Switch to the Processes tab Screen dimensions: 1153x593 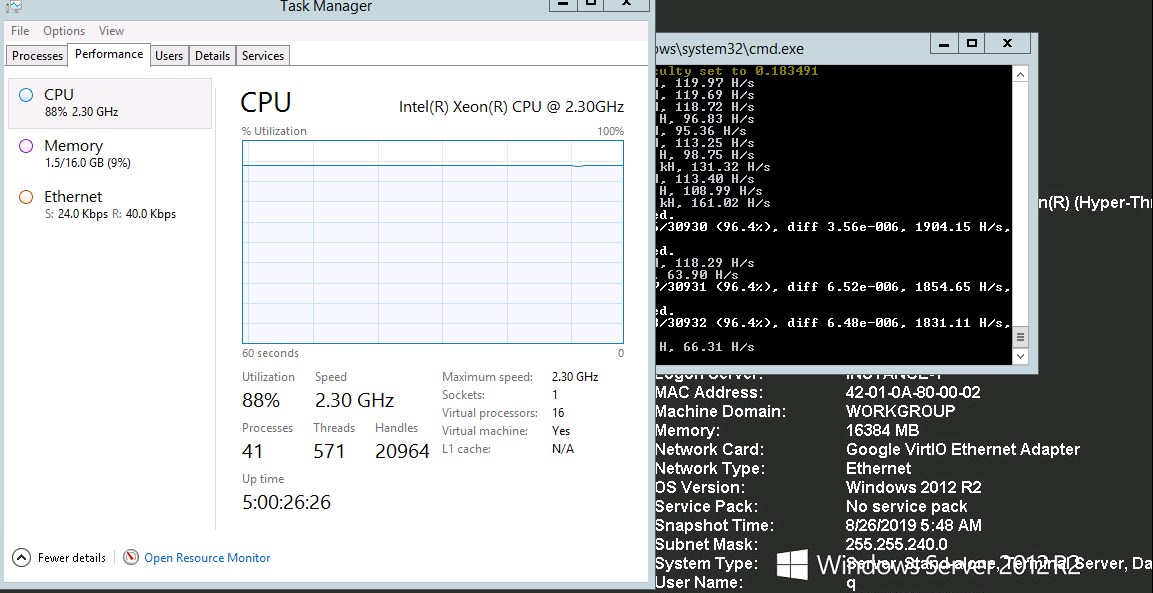pos(38,56)
